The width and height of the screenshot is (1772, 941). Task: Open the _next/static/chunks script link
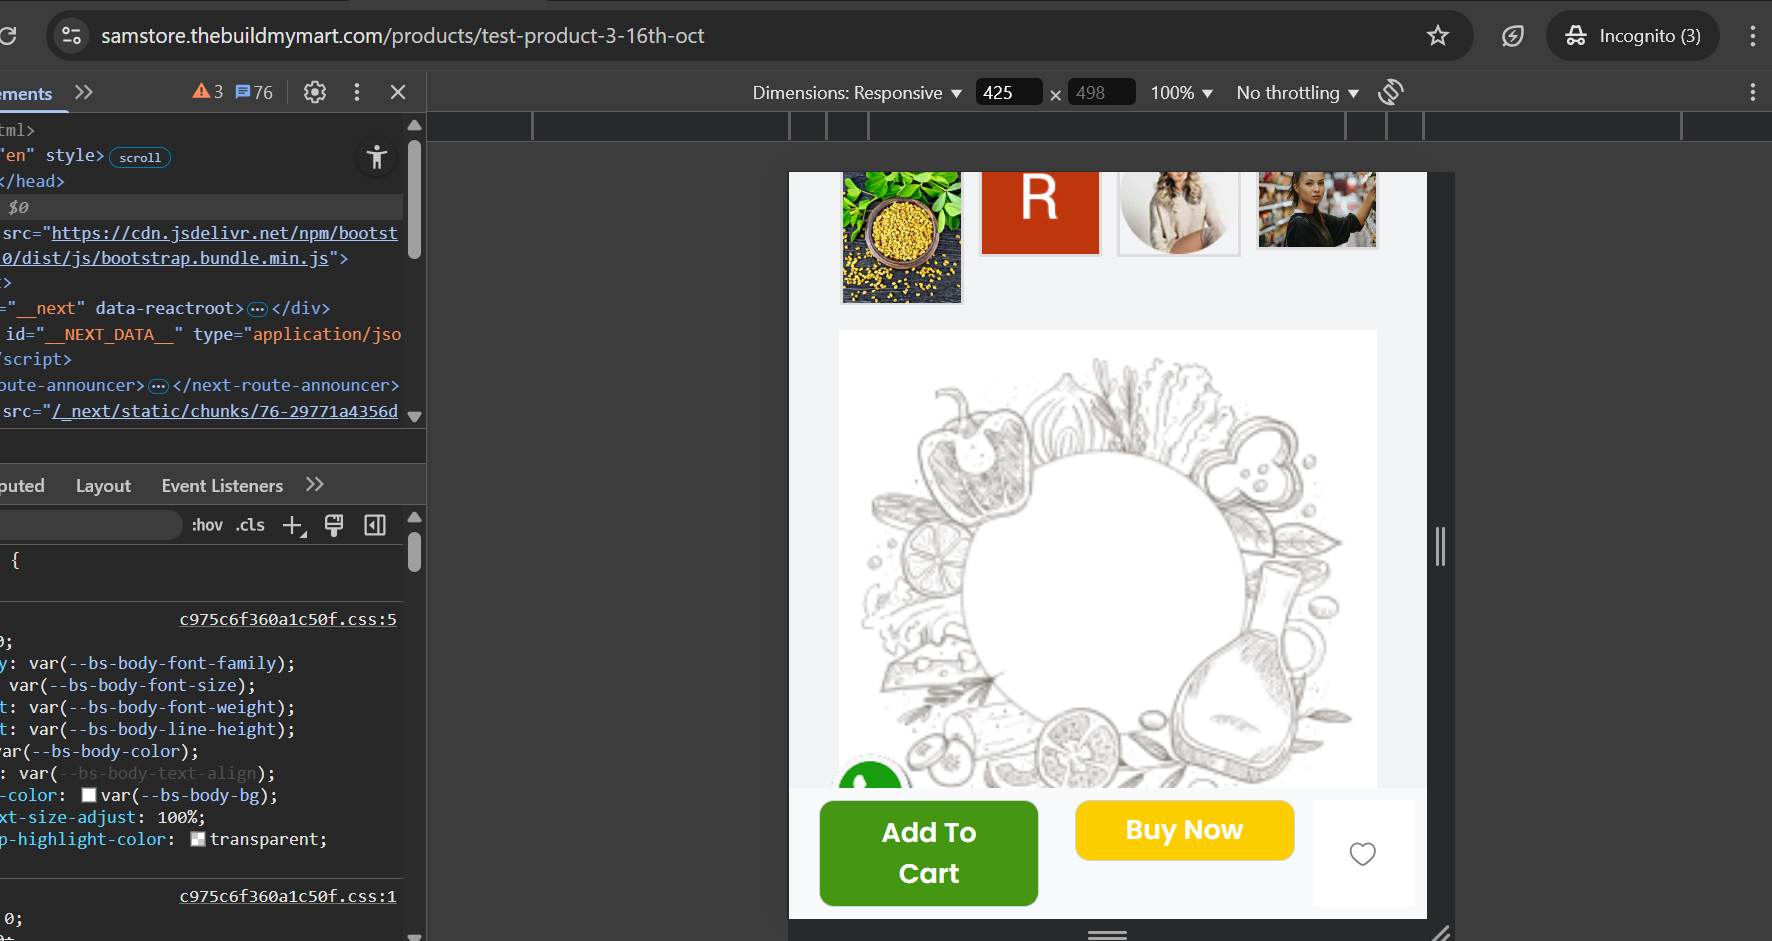[225, 411]
